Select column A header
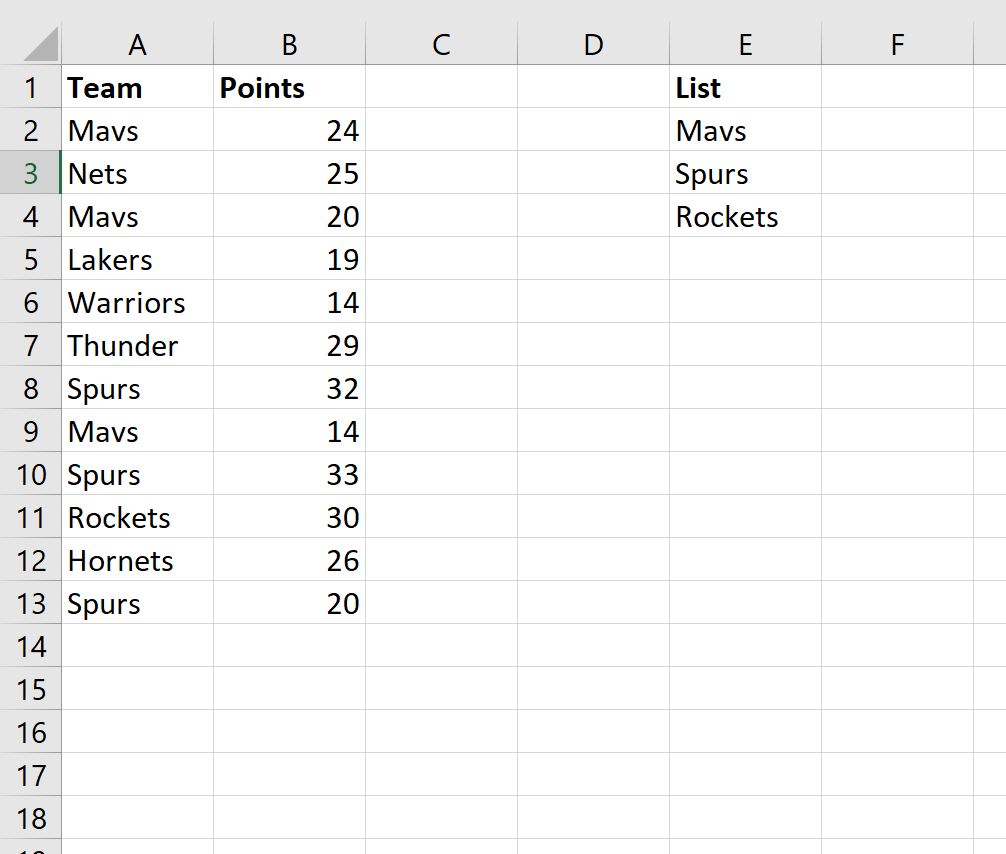Screen dimensions: 1006x854 137,44
